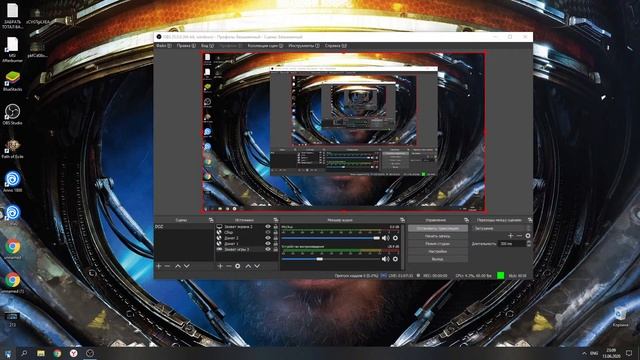The width and height of the screenshot is (640, 360).
Task: Open the Справка menu
Action: click(x=336, y=46)
